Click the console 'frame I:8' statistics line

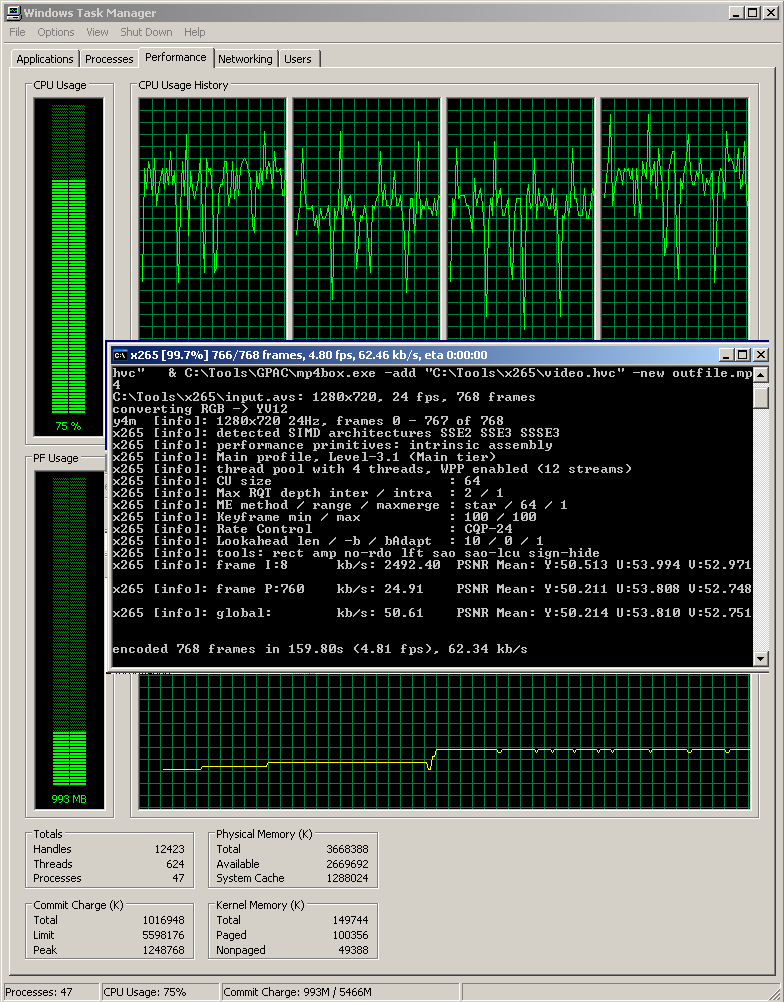[432, 566]
